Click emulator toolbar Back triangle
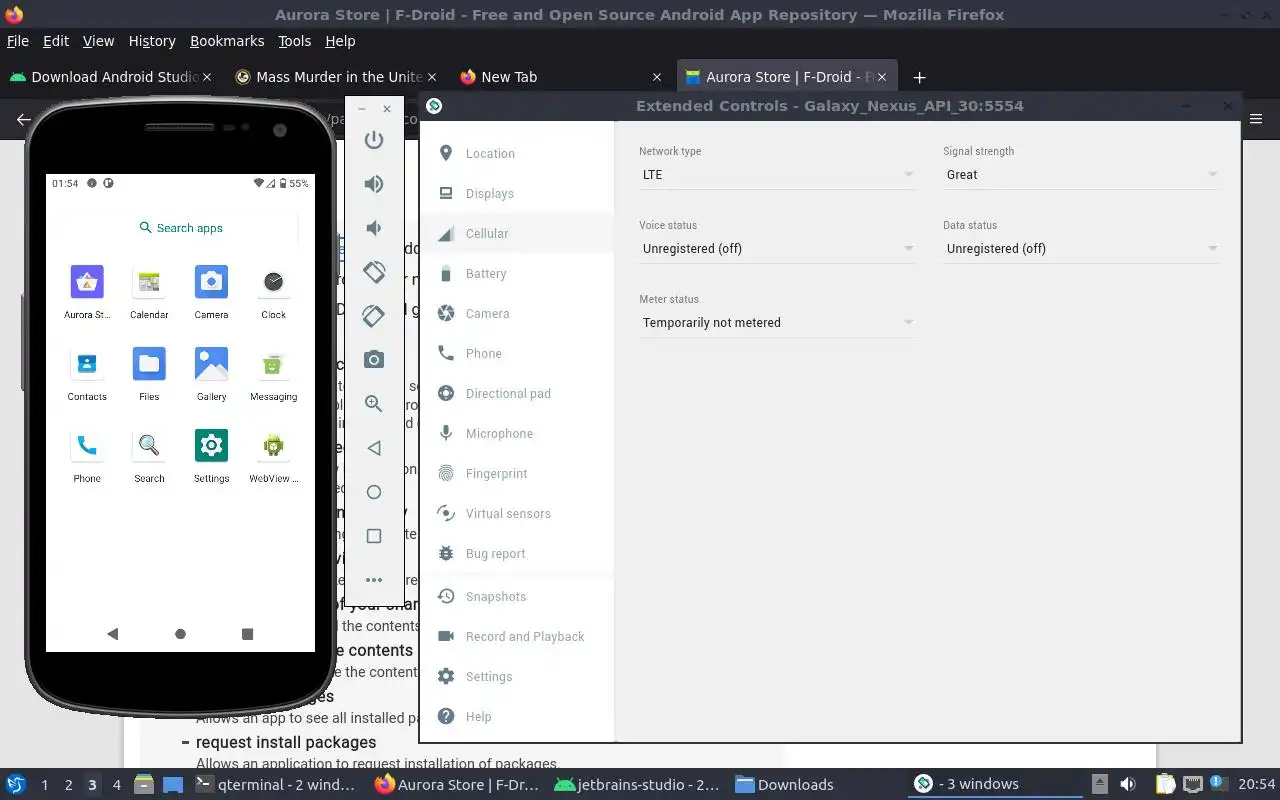Image resolution: width=1280 pixels, height=800 pixels. (374, 448)
